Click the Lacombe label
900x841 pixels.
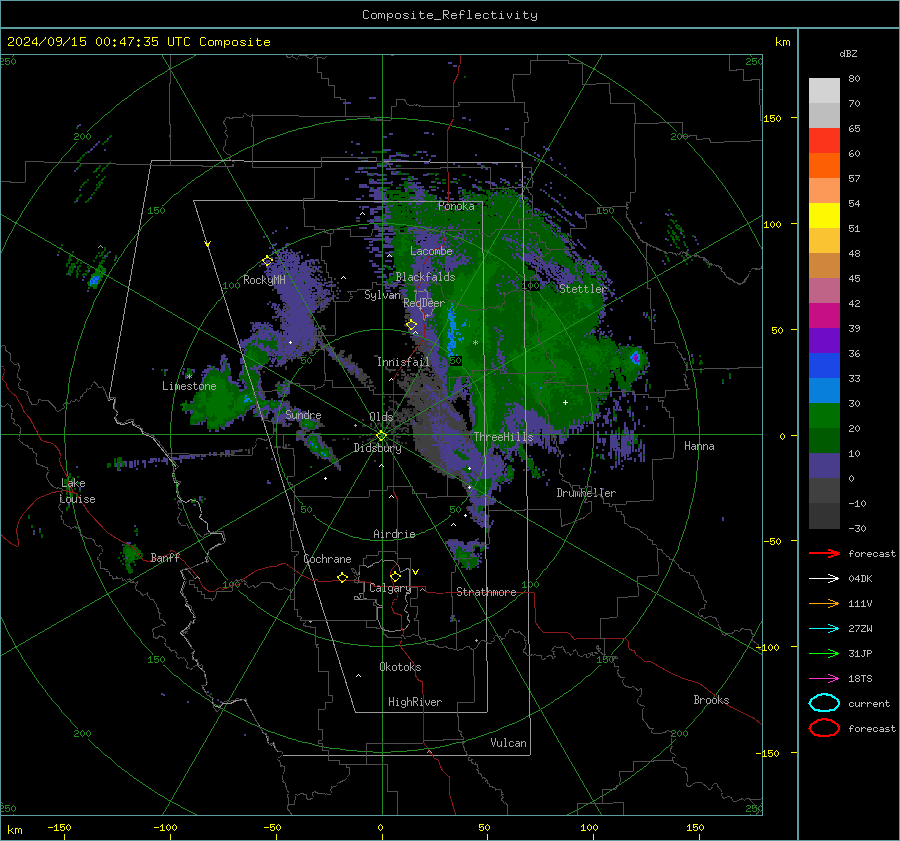click(431, 251)
